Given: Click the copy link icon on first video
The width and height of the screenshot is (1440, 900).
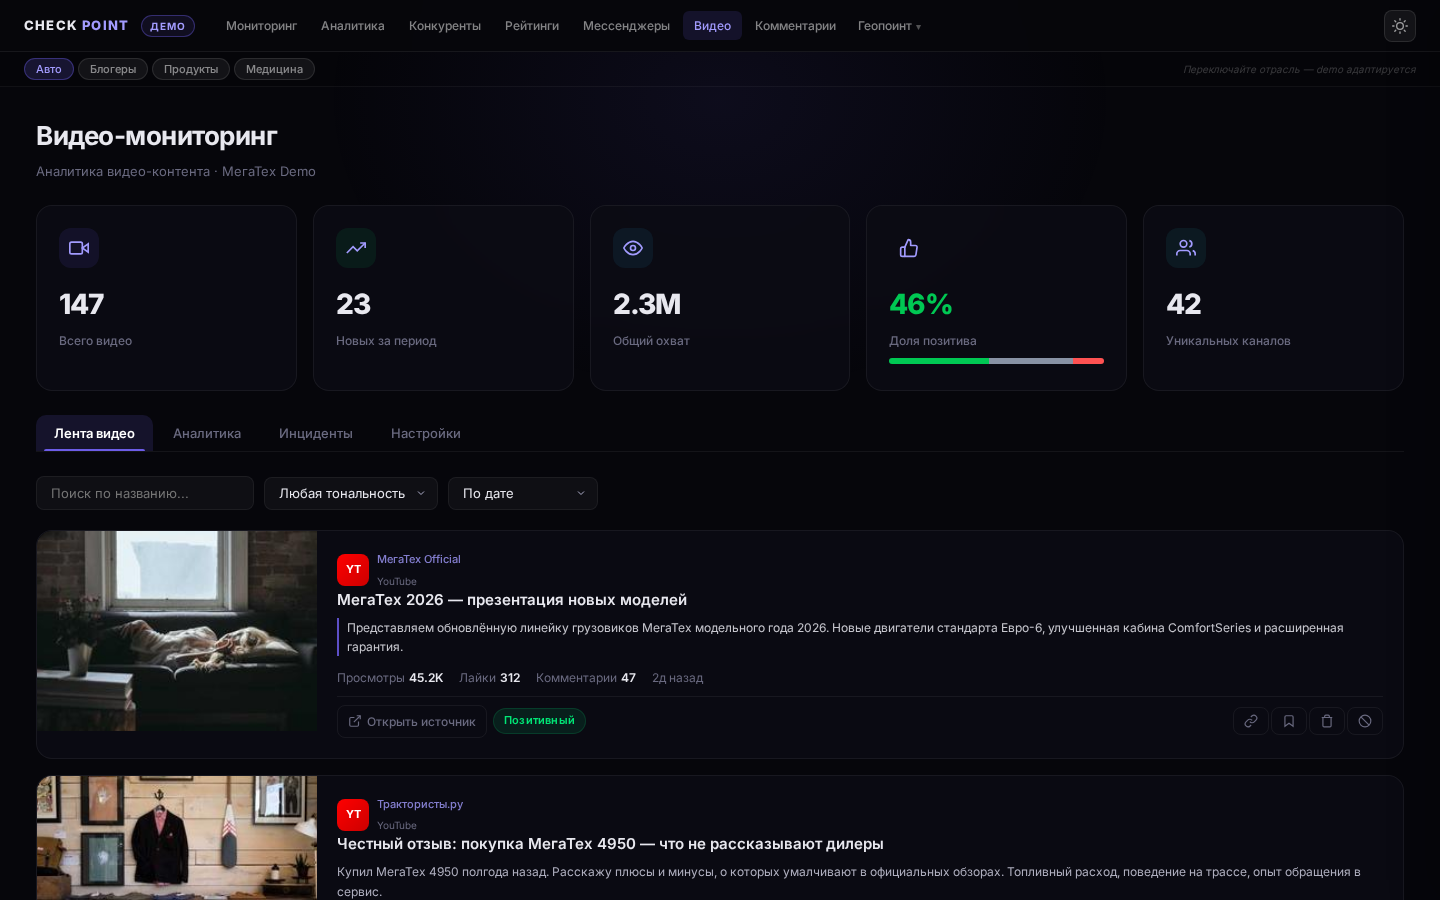Looking at the screenshot, I should pos(1250,721).
